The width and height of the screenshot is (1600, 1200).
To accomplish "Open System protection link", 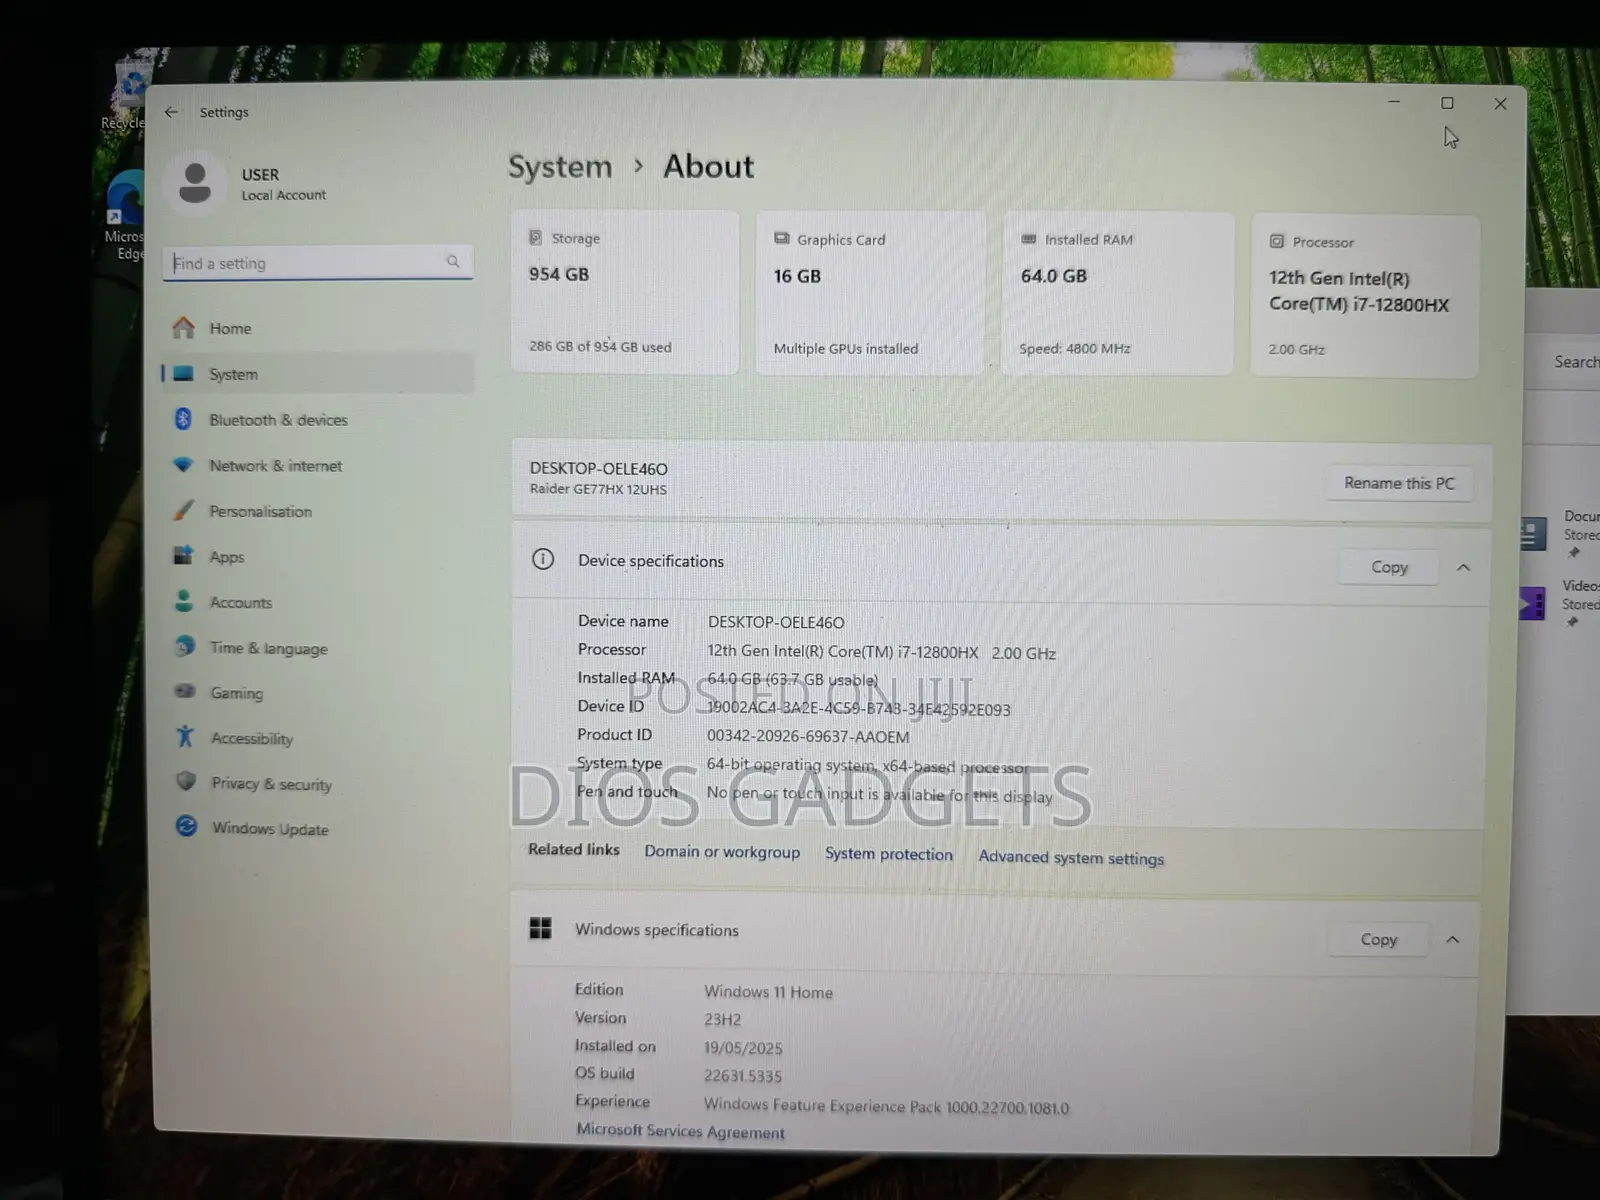I will 889,854.
